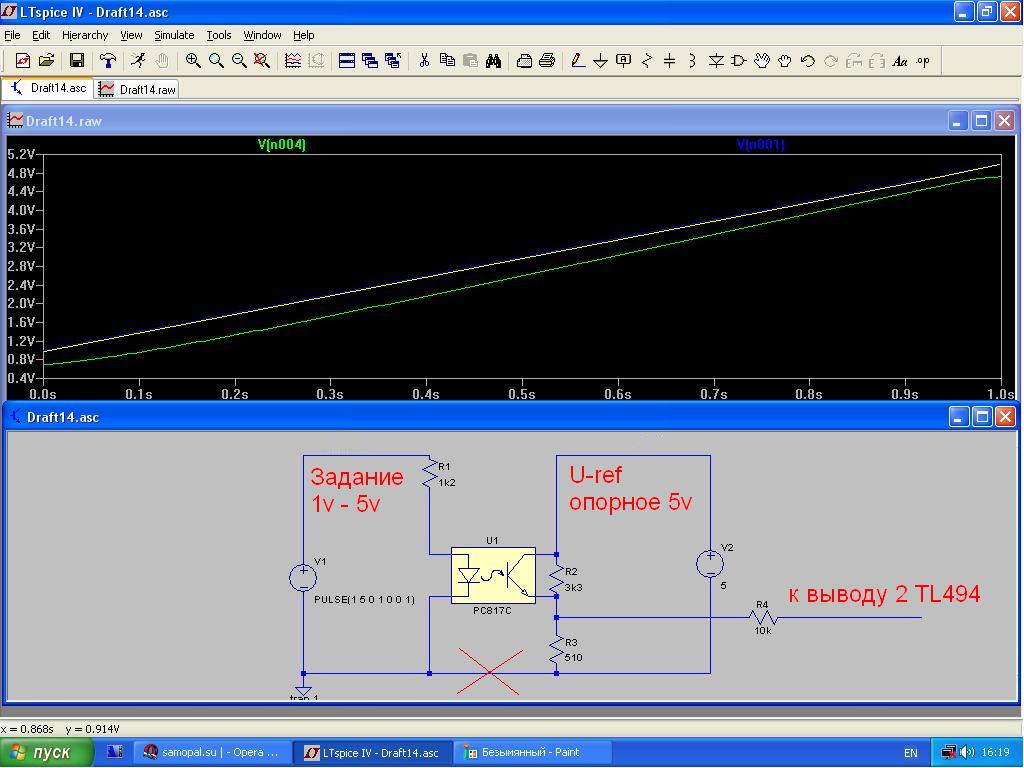Open the Simulate menu

(x=174, y=35)
